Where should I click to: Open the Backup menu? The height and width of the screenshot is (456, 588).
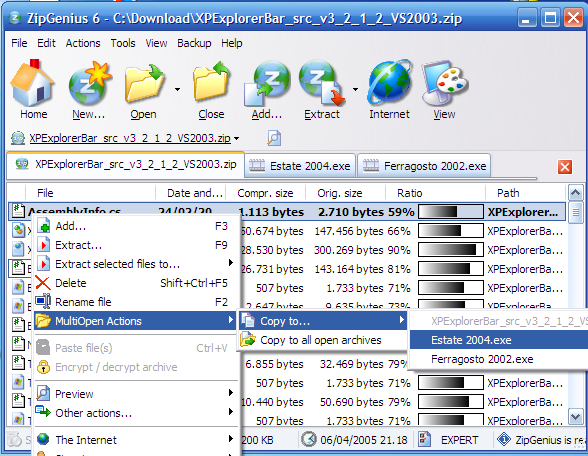[x=194, y=43]
